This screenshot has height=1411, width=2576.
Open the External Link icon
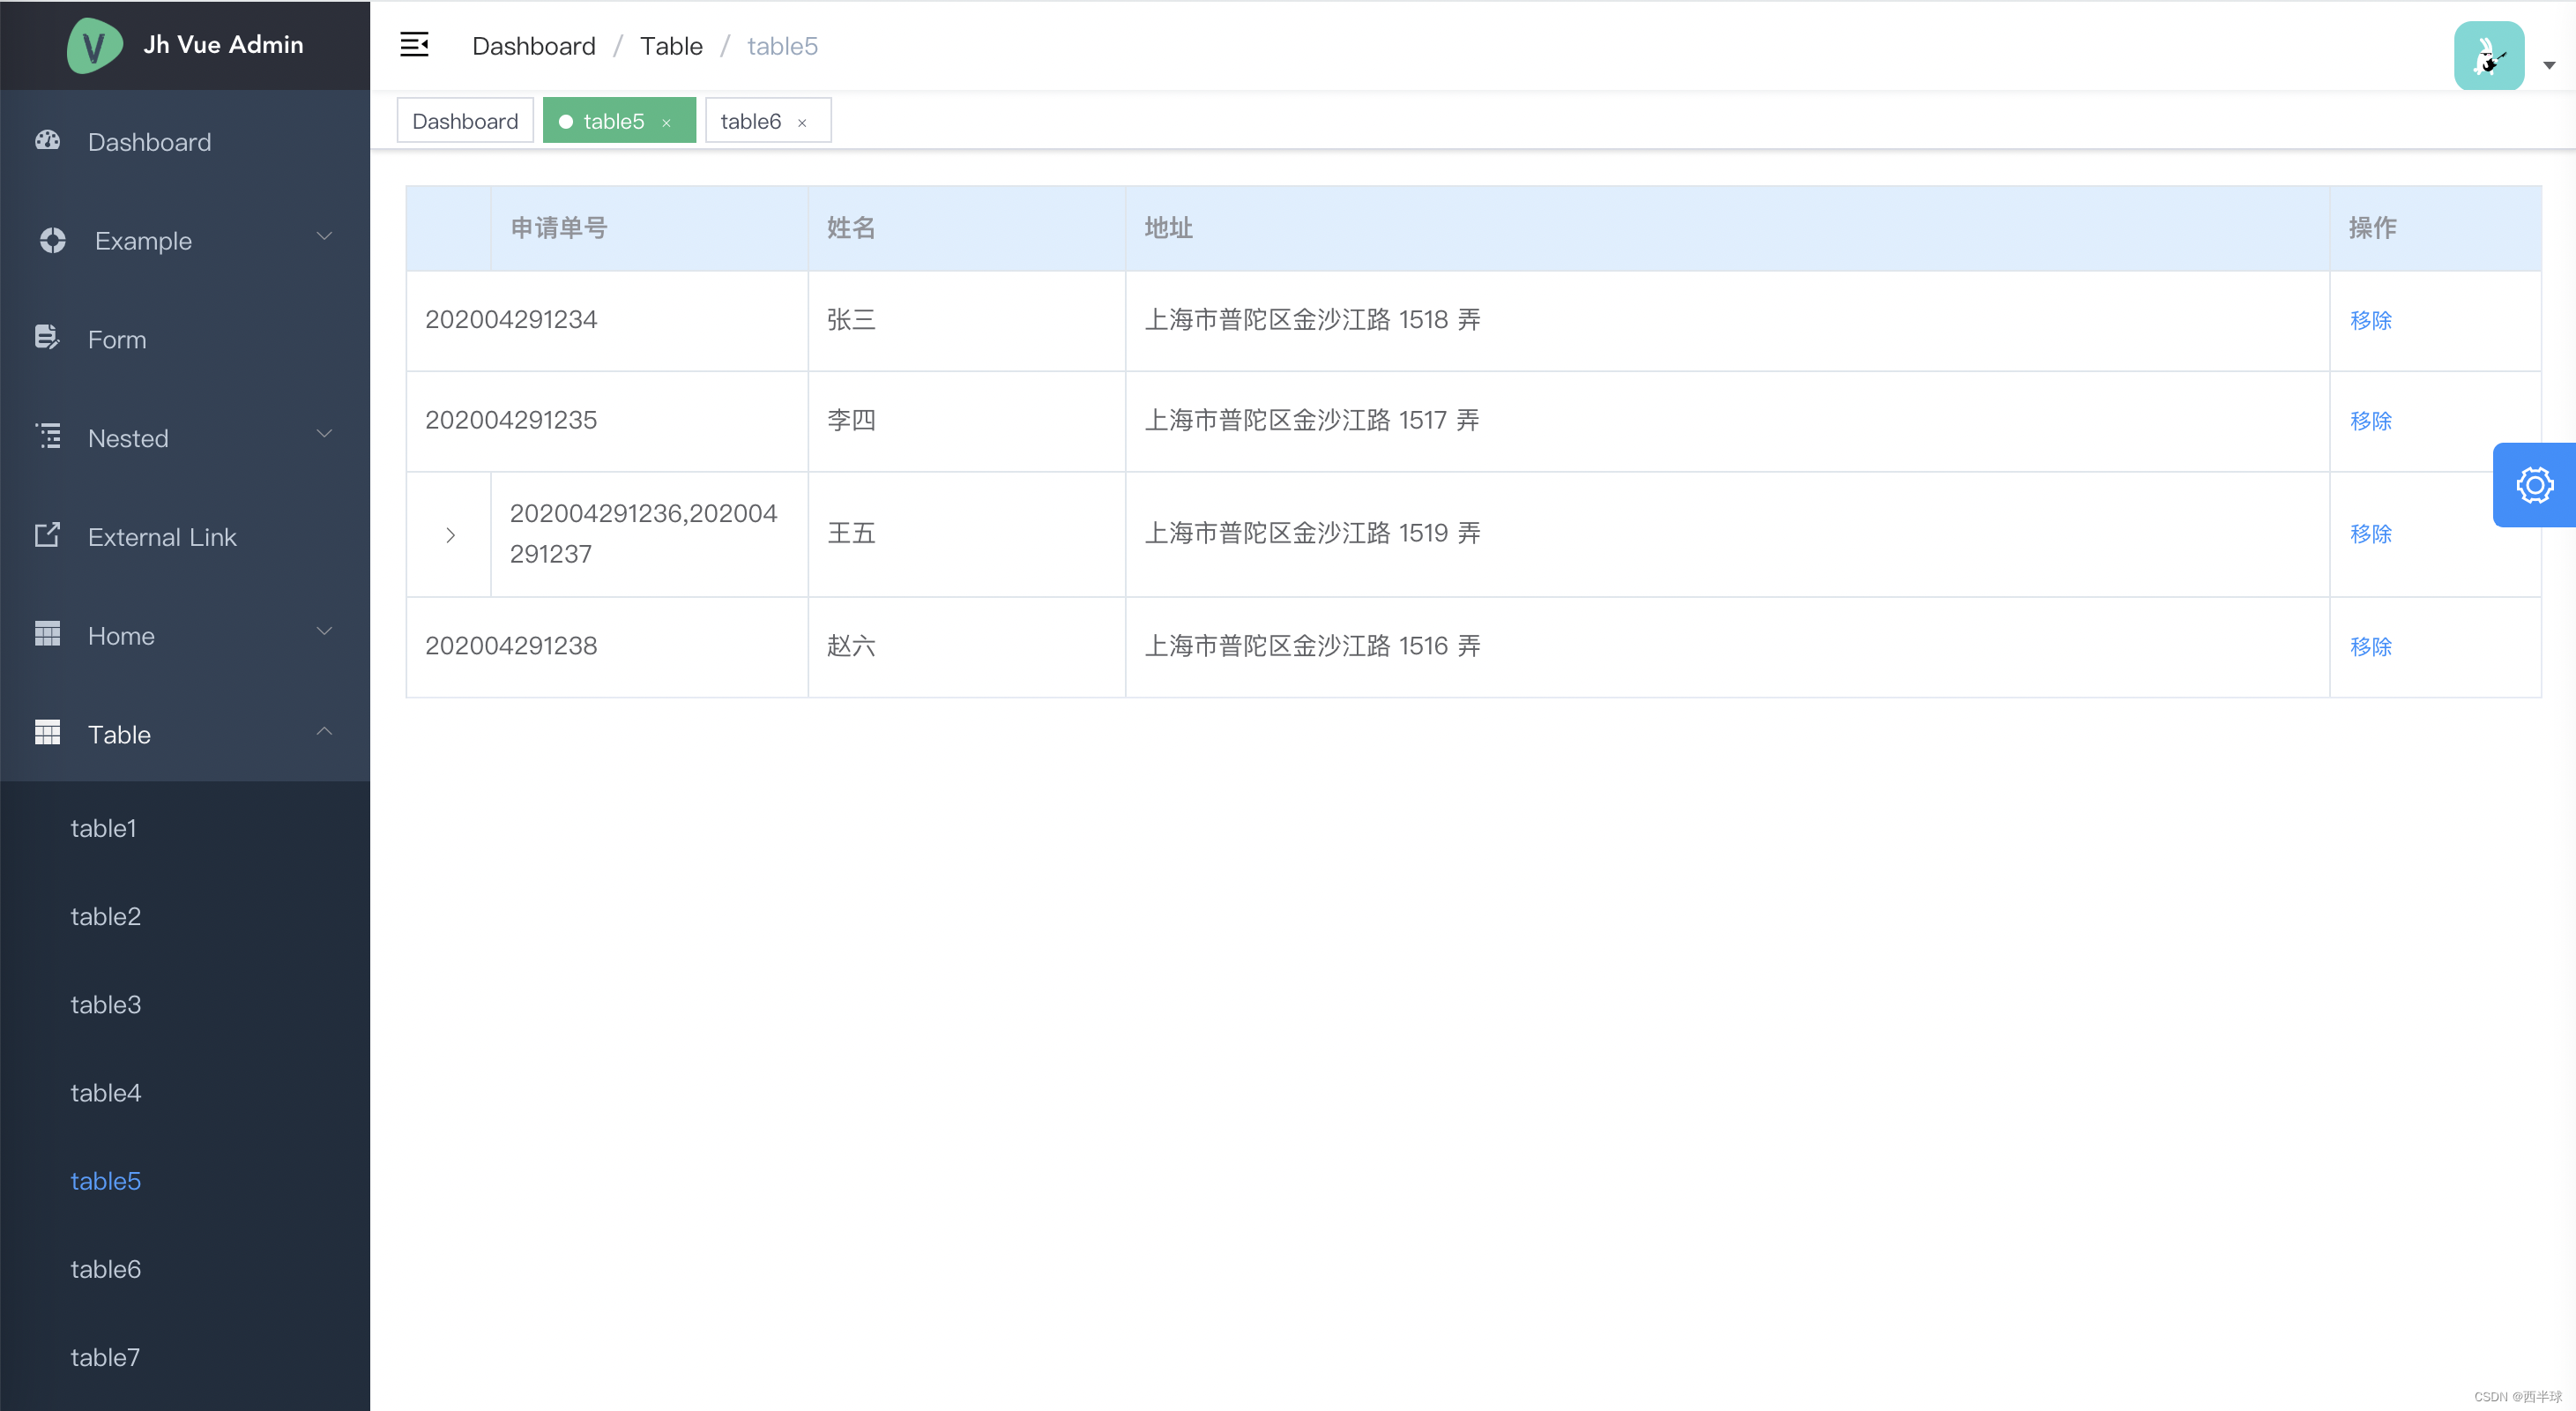pos(47,535)
